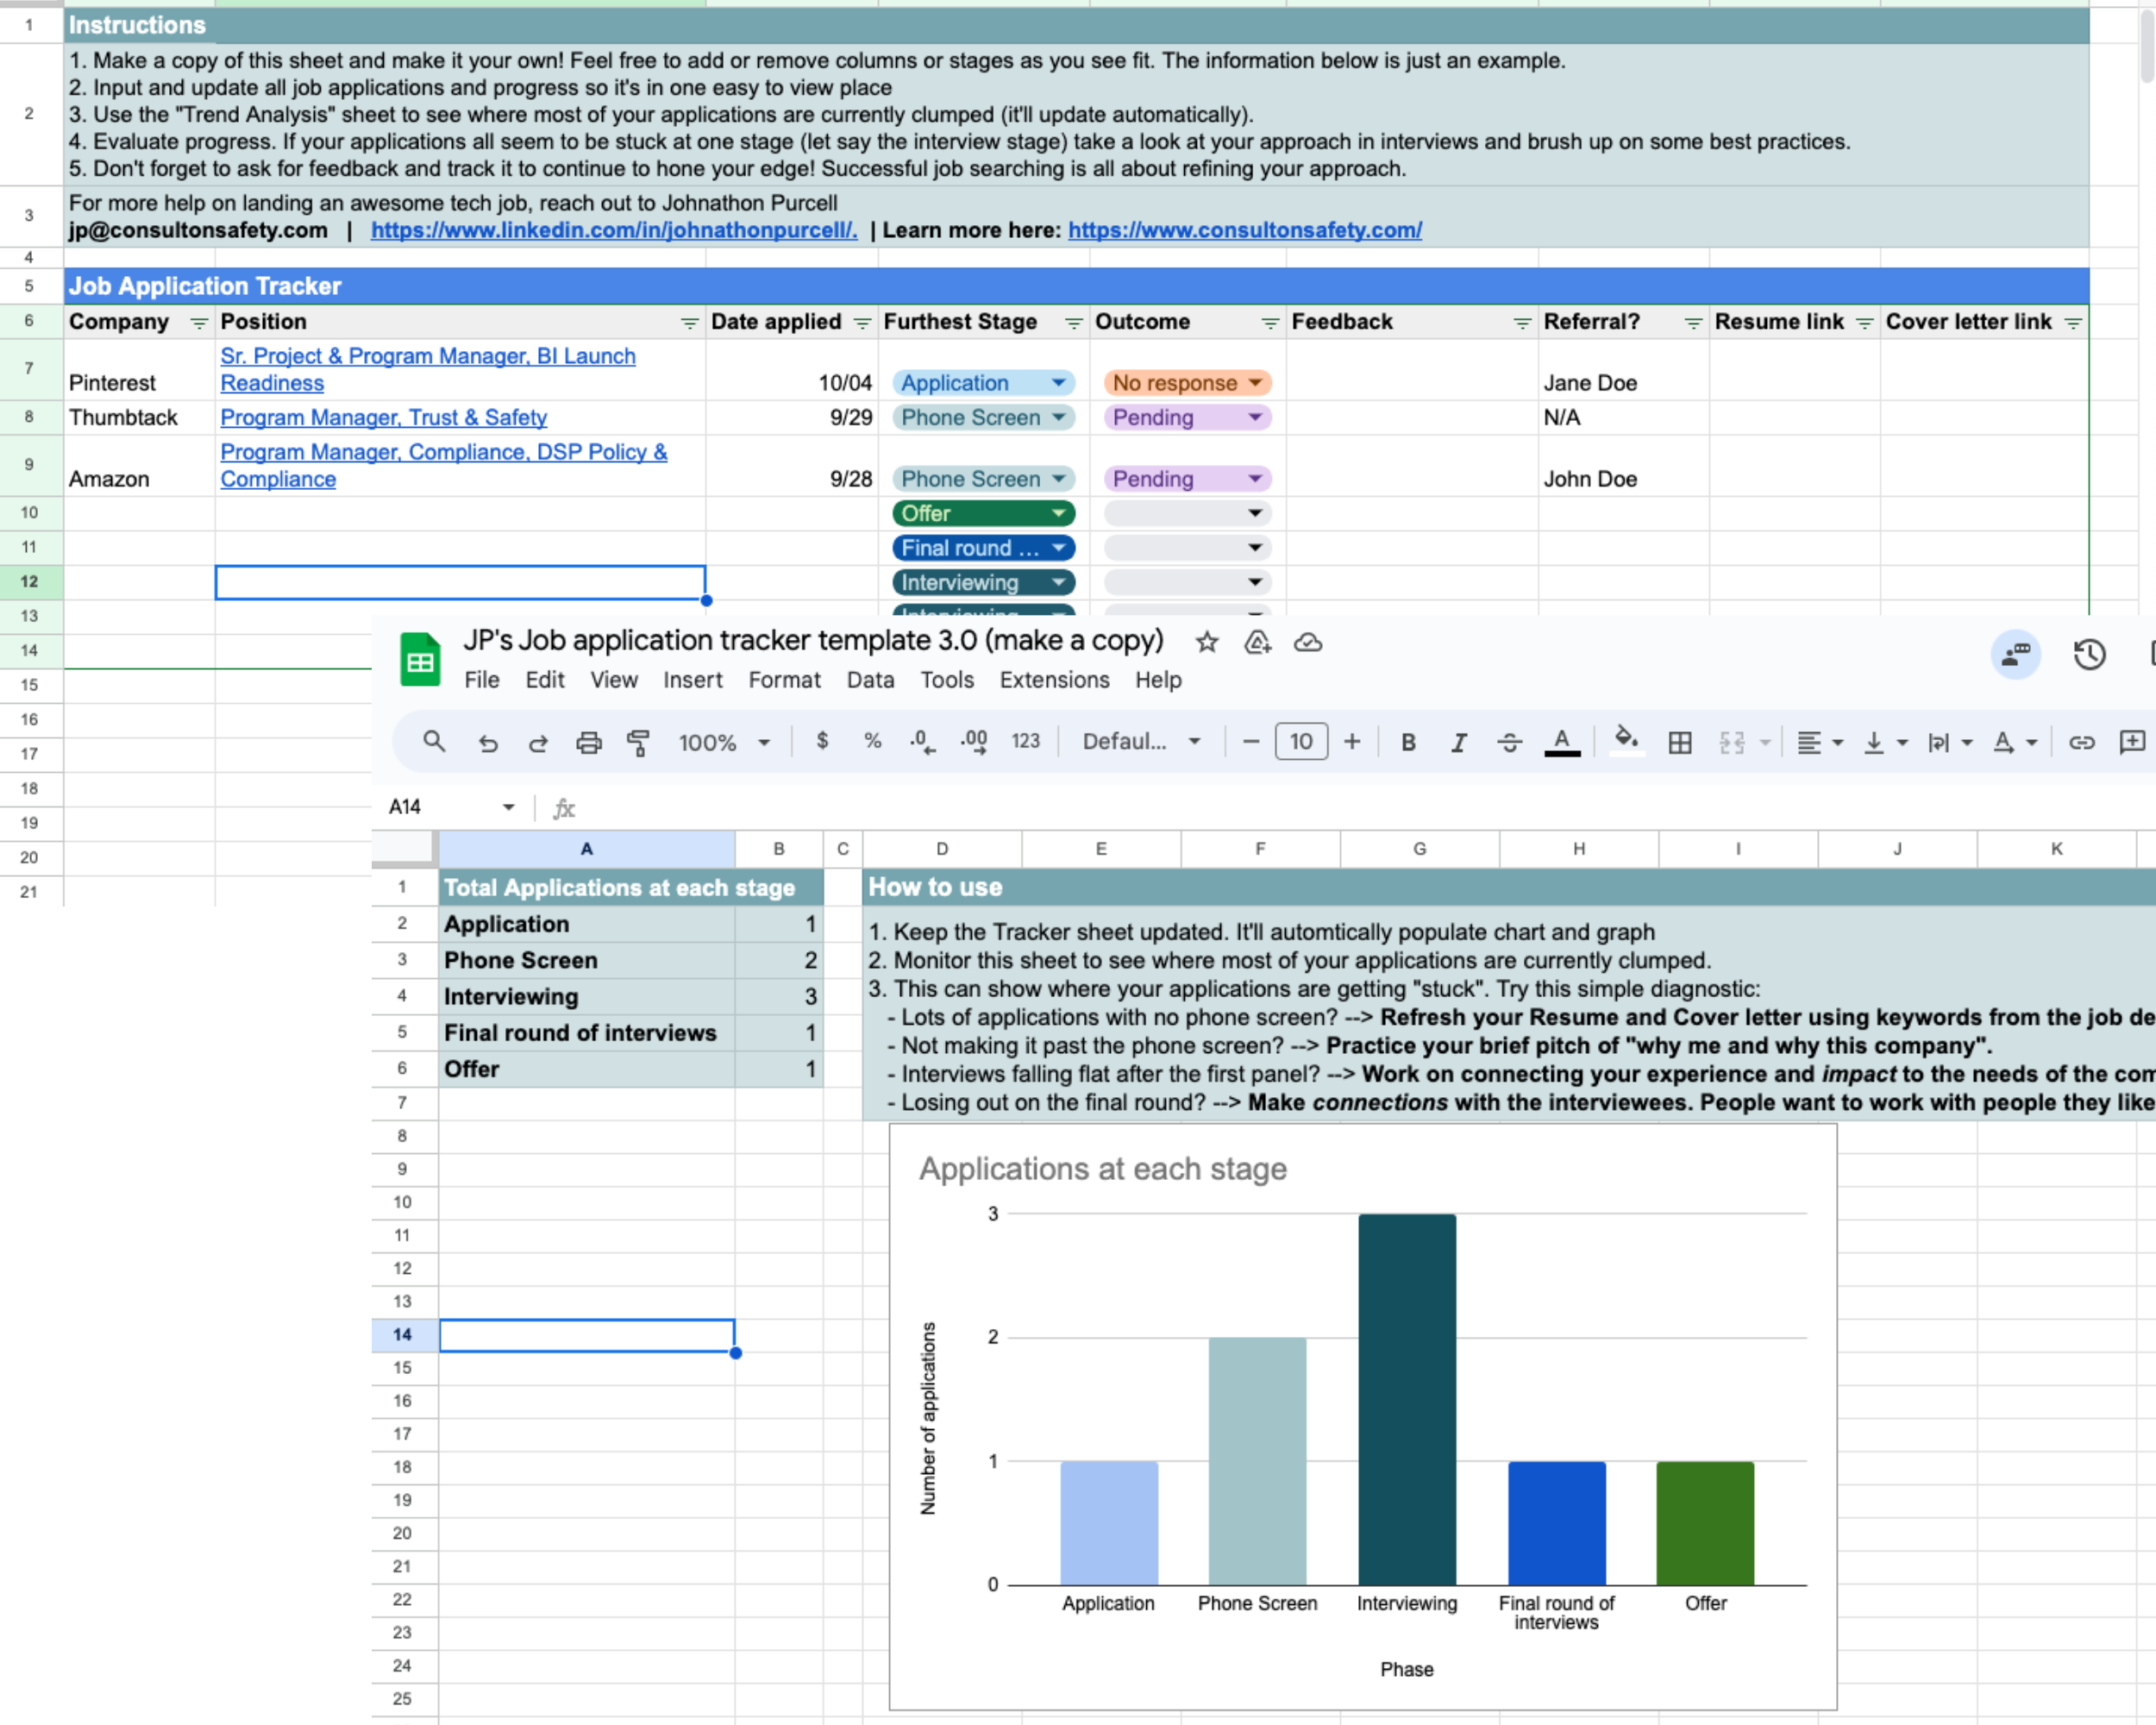The width and height of the screenshot is (2156, 1725).
Task: Toggle bold formatting button
Action: 1408,742
